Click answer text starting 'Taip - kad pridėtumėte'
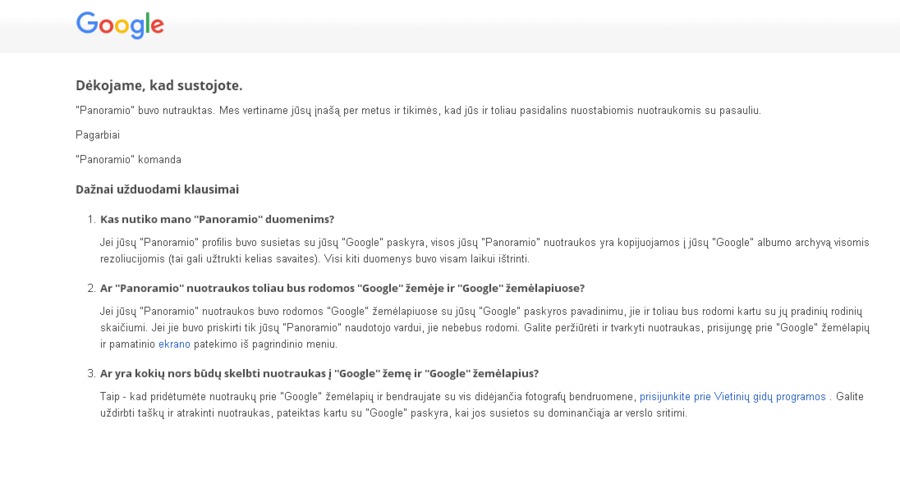This screenshot has width=900, height=483. [x=482, y=404]
